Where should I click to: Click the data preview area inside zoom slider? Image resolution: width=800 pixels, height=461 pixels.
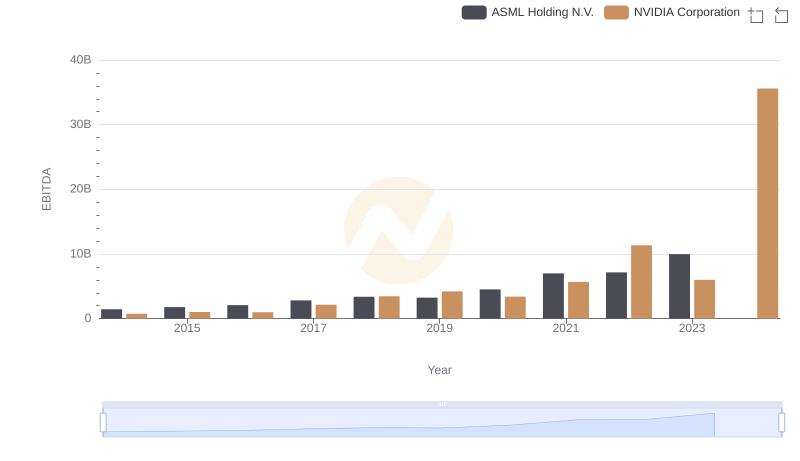coord(442,423)
